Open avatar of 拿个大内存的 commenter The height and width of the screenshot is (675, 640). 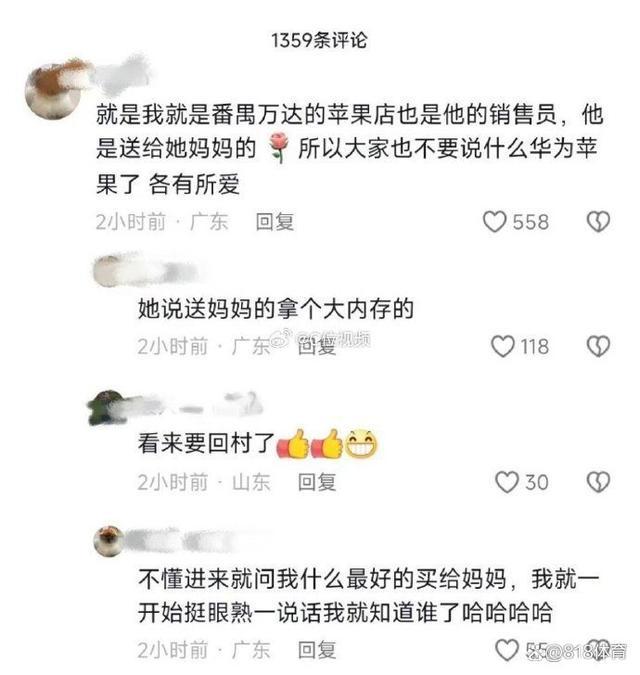tap(108, 272)
